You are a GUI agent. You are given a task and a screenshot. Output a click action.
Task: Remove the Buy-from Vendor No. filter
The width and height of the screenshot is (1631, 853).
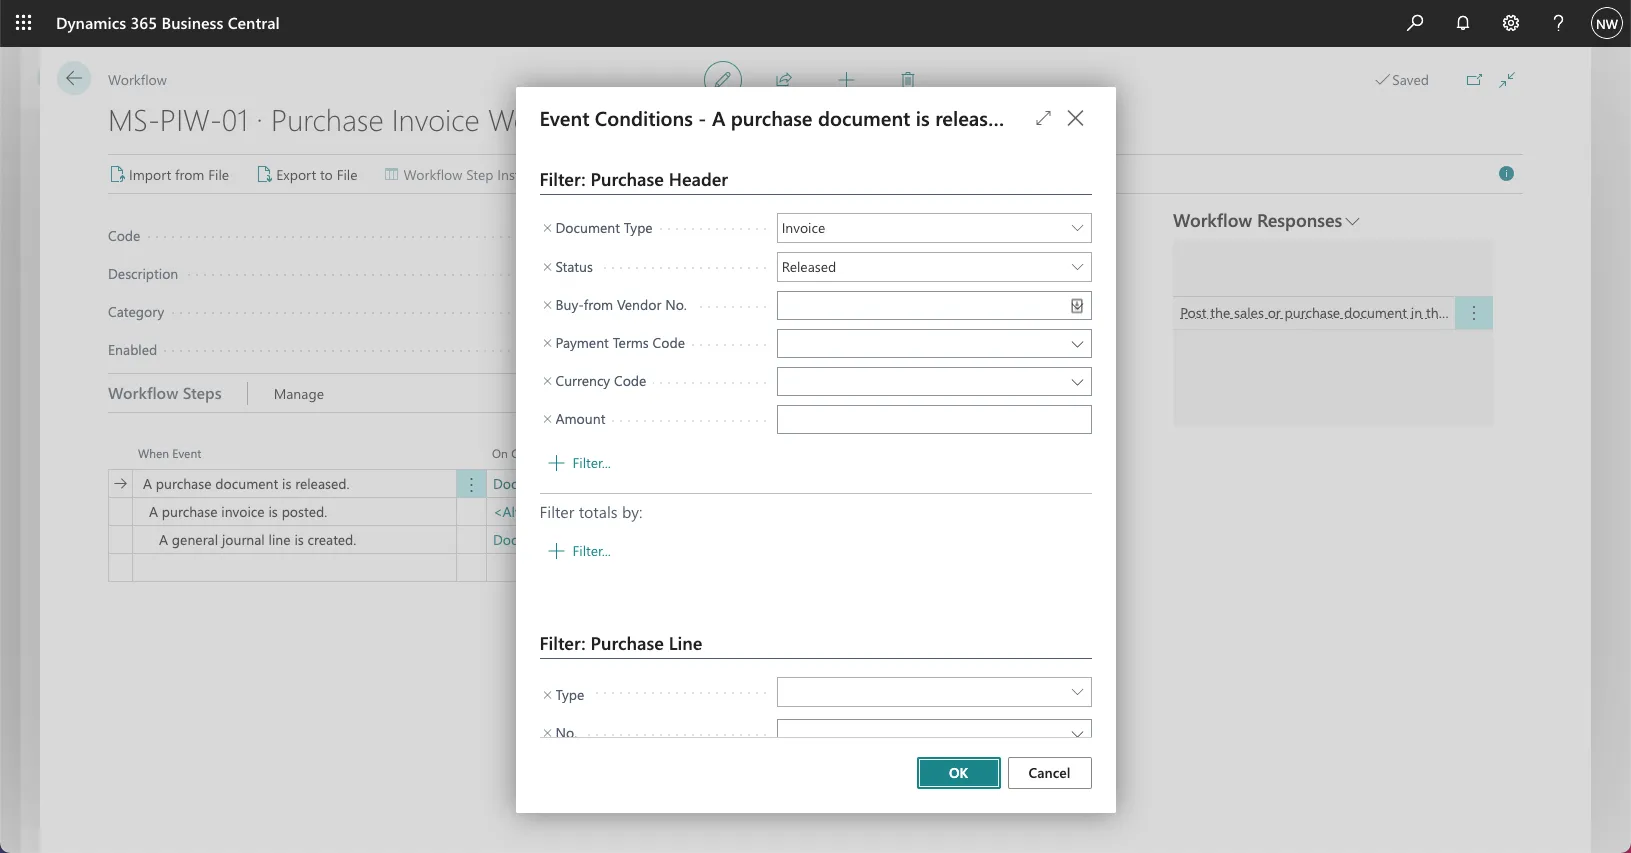(x=547, y=305)
